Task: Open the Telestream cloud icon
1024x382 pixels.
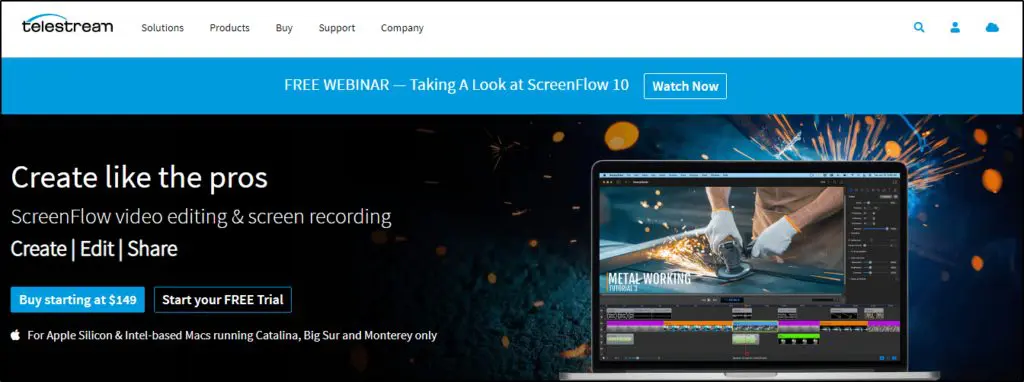Action: click(x=992, y=27)
